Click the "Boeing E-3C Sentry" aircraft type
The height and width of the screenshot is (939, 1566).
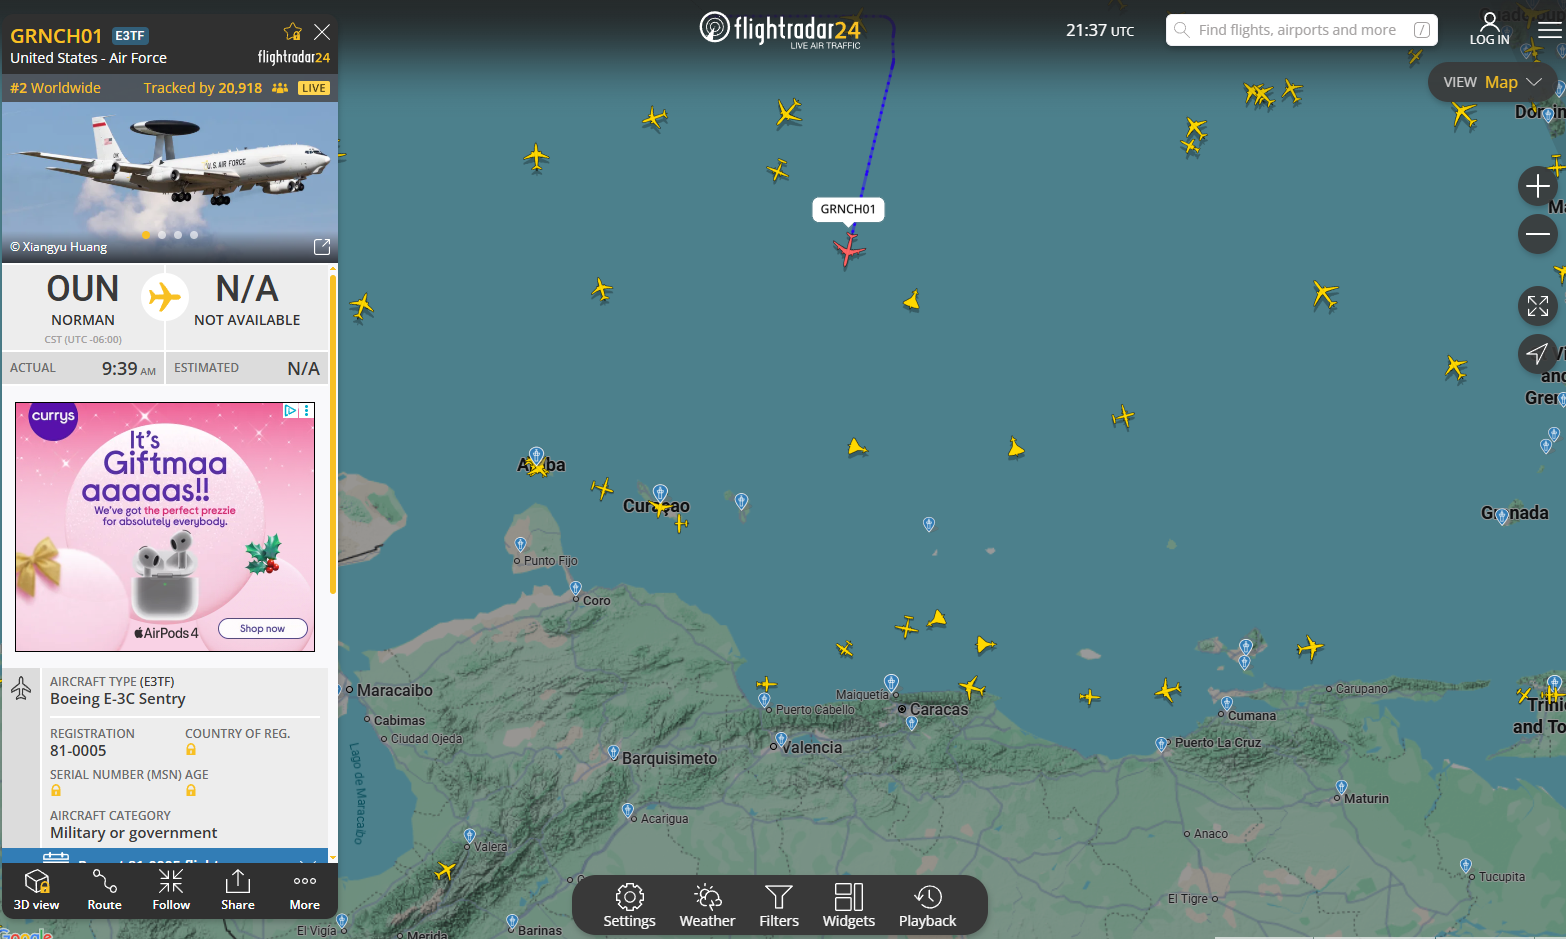pyautogui.click(x=118, y=699)
